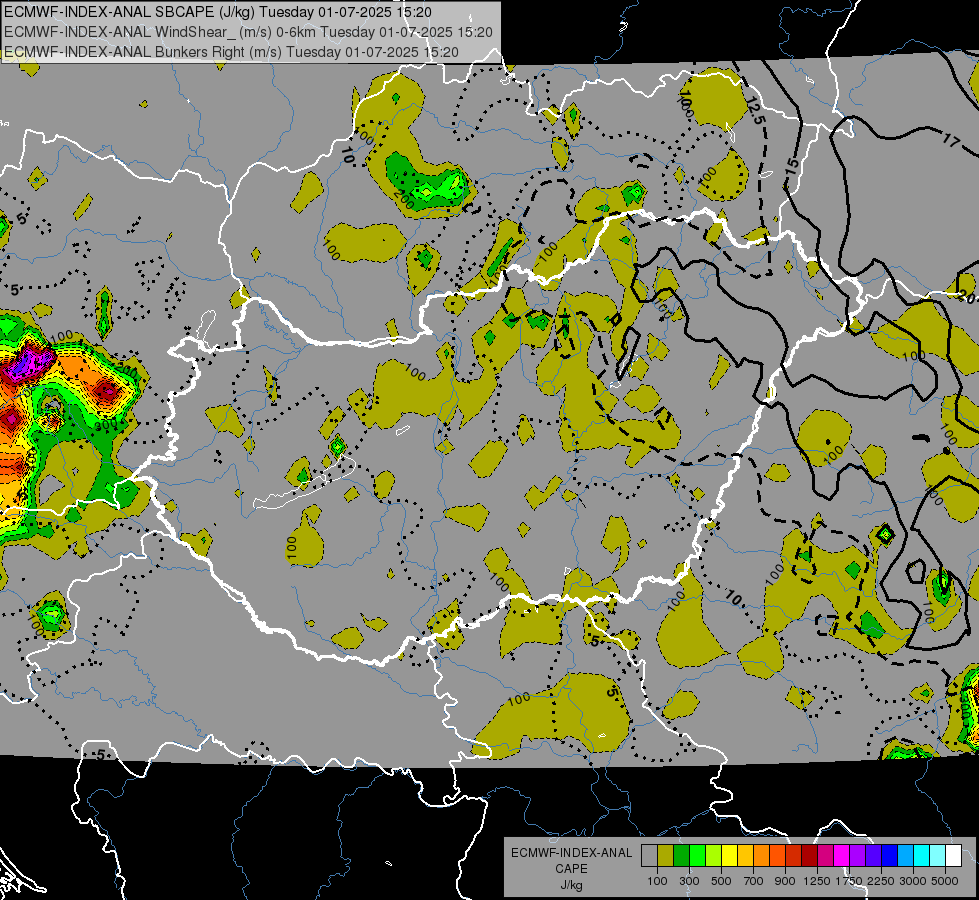Click the gray legend swatch
979x900 pixels.
click(x=649, y=856)
